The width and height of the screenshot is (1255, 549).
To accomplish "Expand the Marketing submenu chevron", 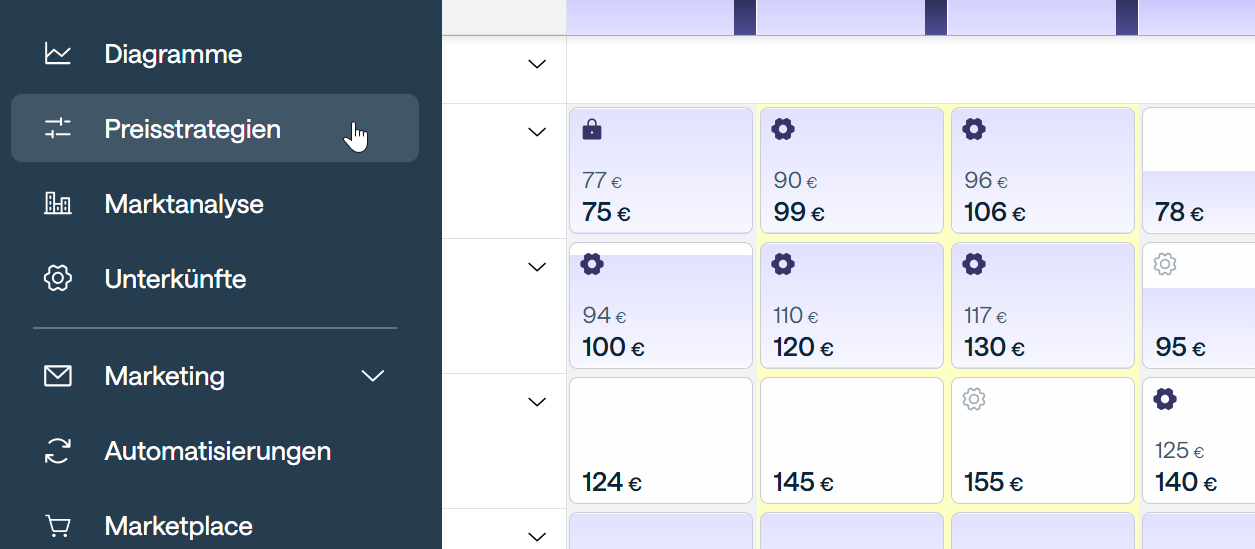I will (372, 376).
